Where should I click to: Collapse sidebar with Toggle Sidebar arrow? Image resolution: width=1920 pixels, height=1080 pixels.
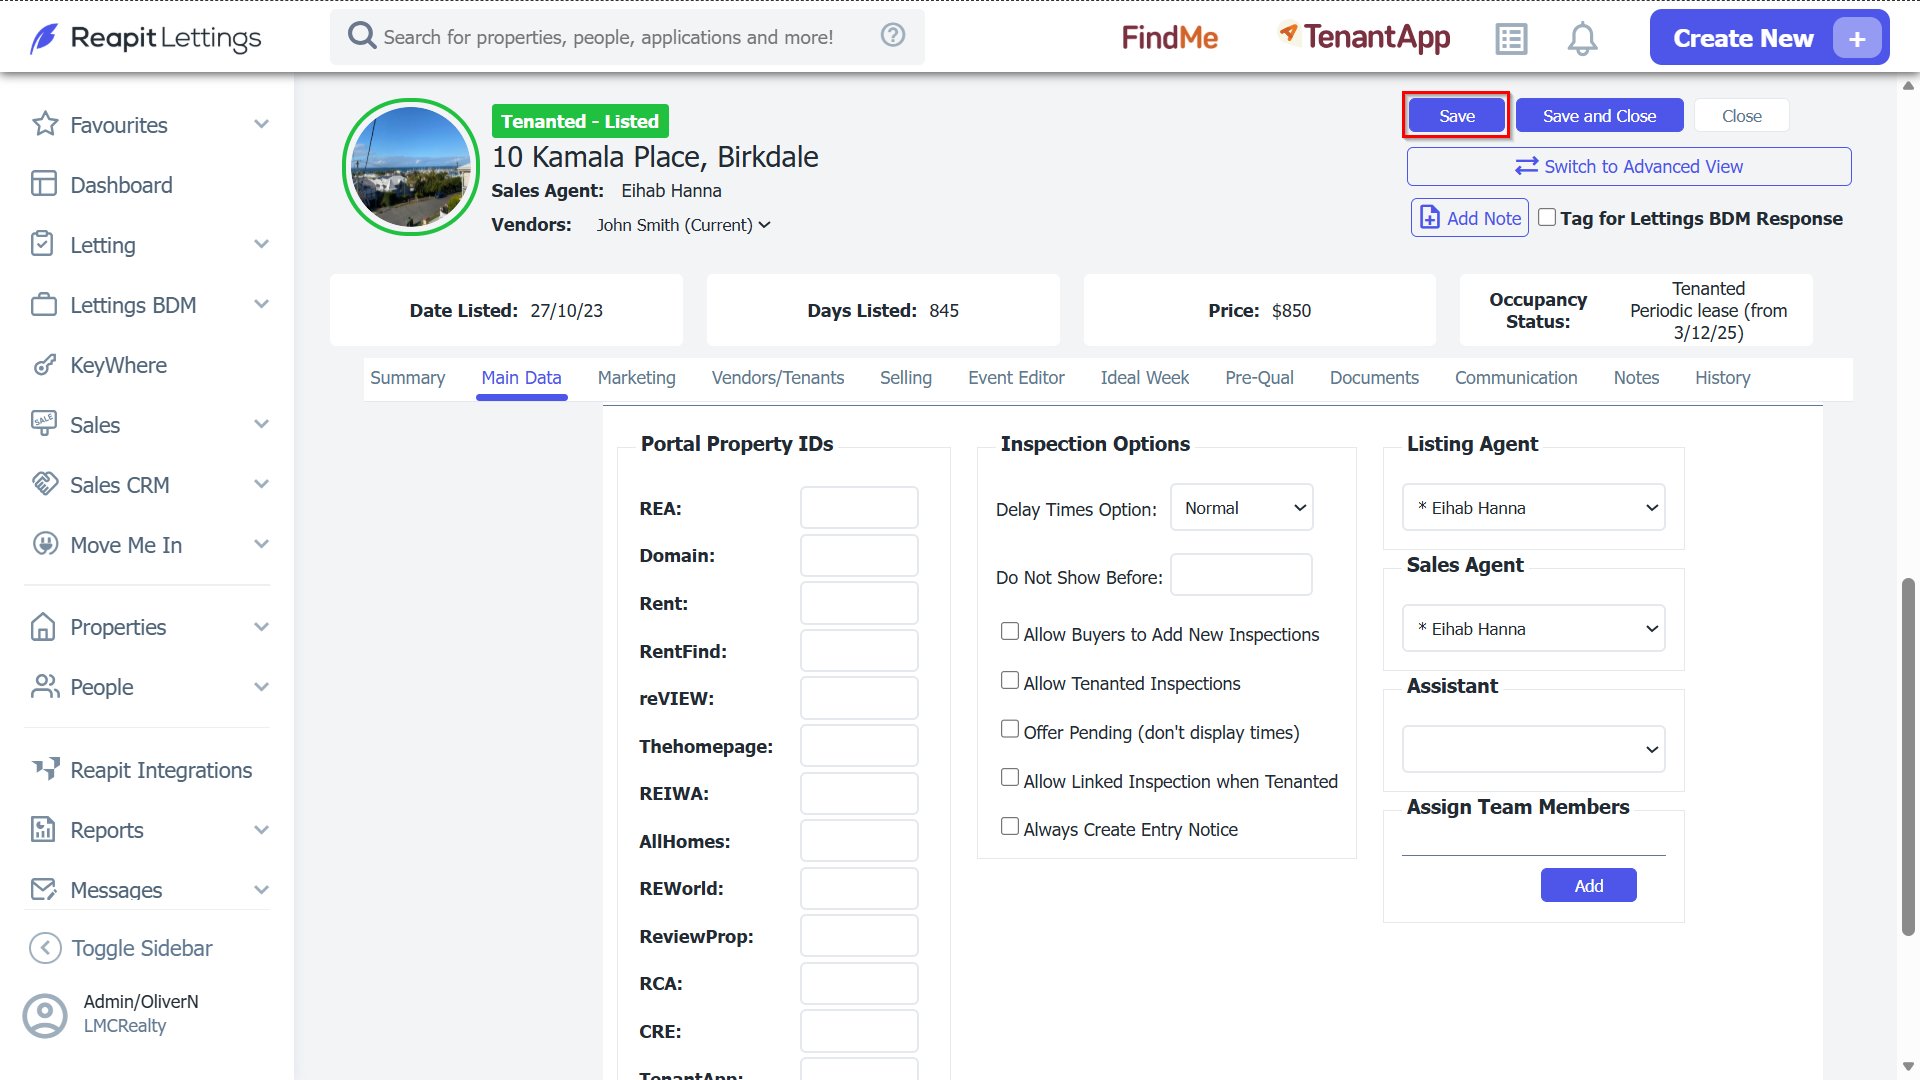pyautogui.click(x=45, y=948)
